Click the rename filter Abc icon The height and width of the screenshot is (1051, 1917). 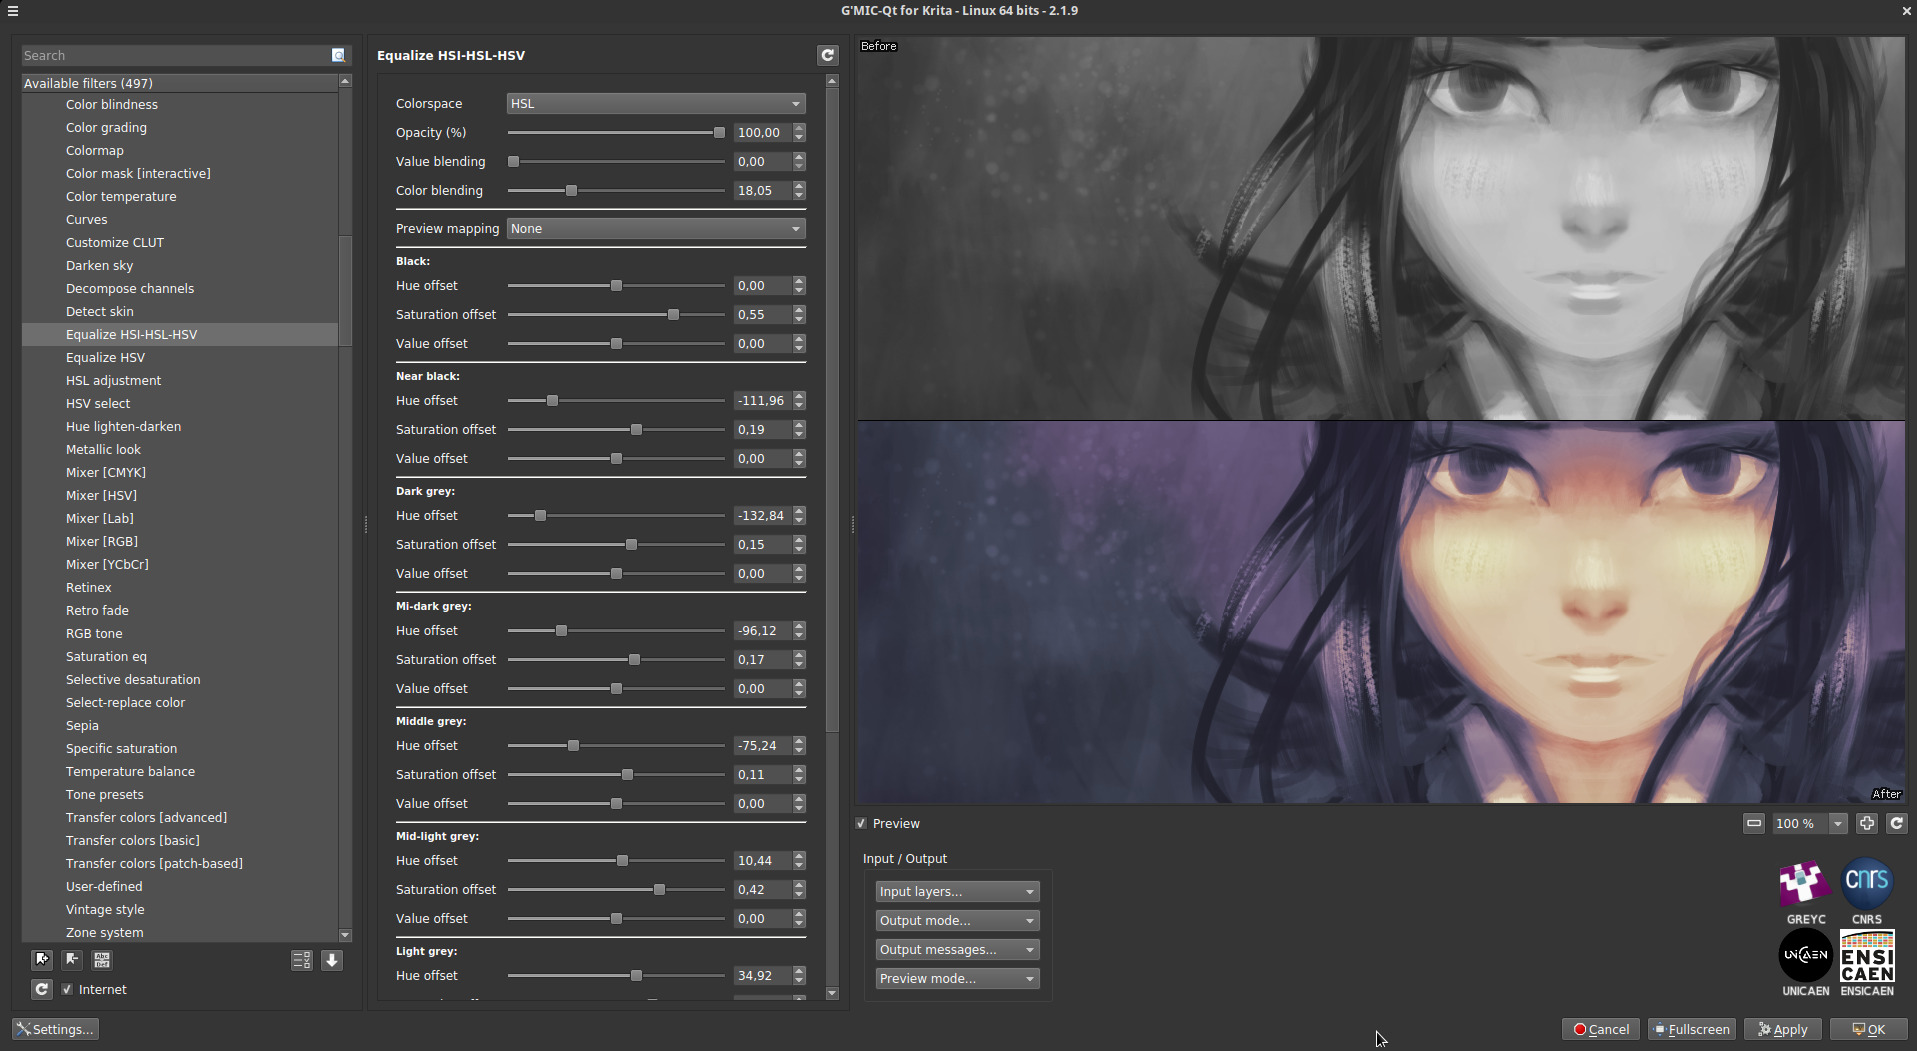102,960
